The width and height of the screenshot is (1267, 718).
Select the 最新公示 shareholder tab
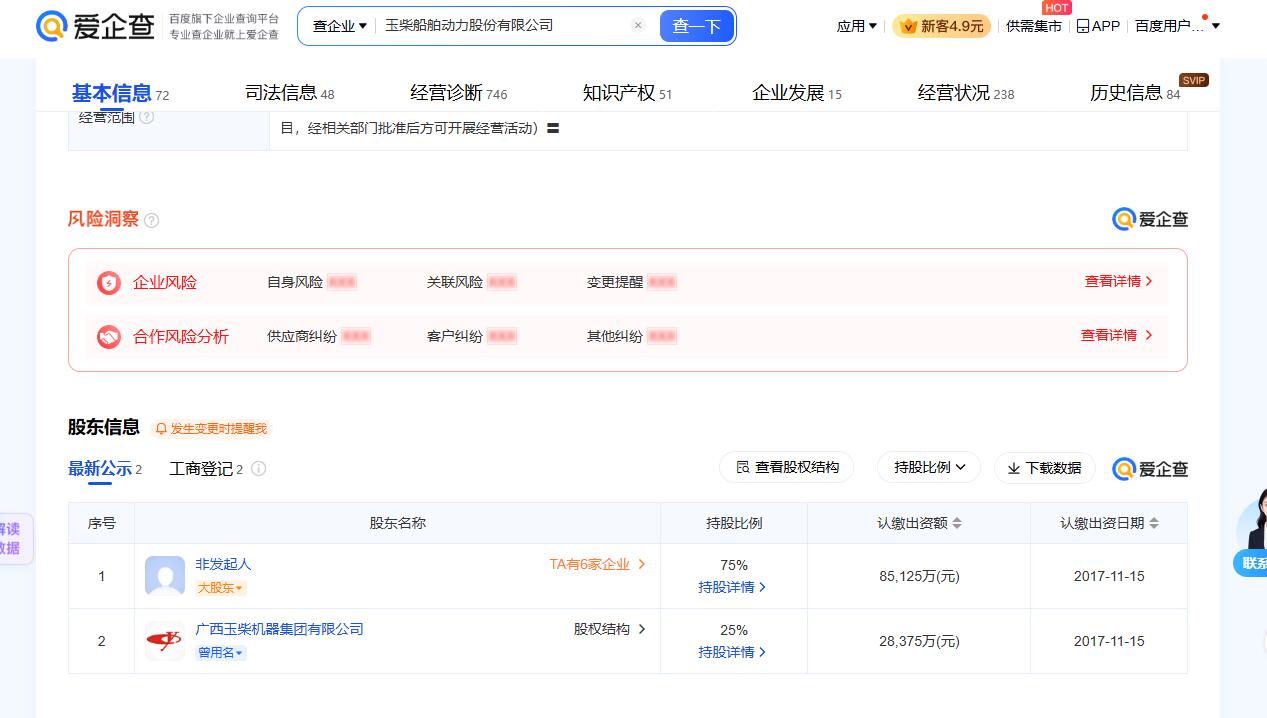(105, 469)
